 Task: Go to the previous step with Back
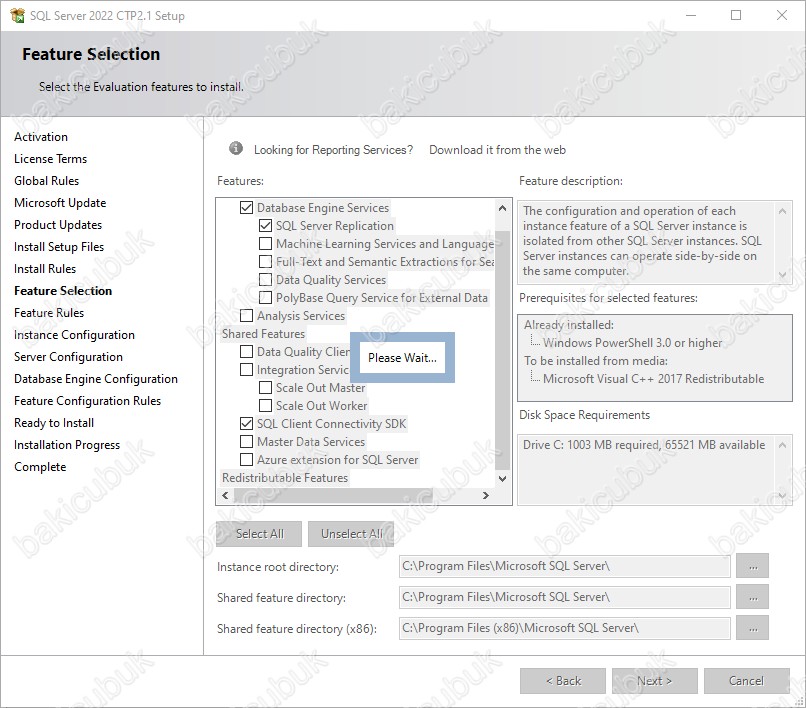coord(563,681)
